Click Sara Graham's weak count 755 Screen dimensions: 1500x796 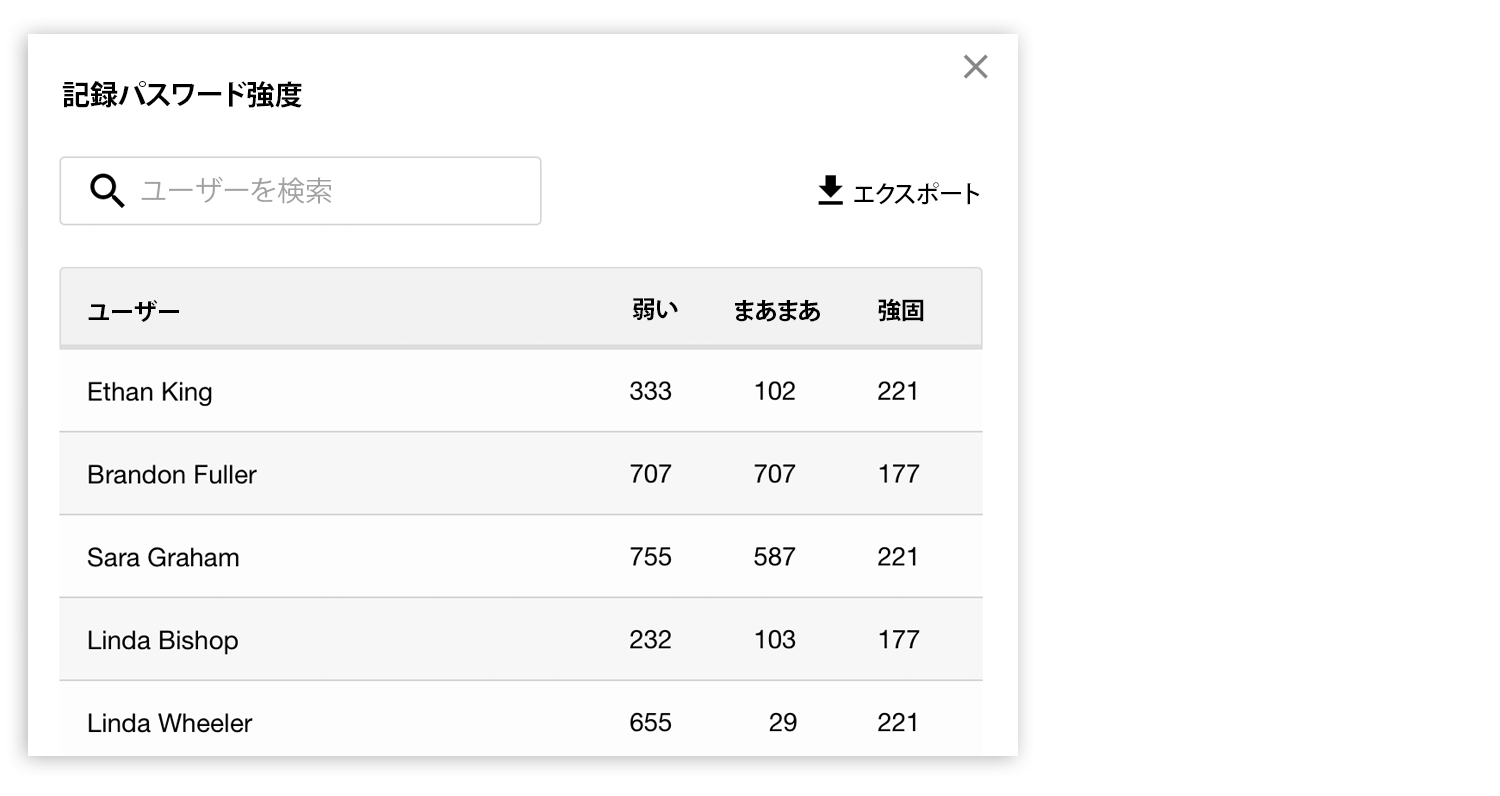click(x=650, y=557)
